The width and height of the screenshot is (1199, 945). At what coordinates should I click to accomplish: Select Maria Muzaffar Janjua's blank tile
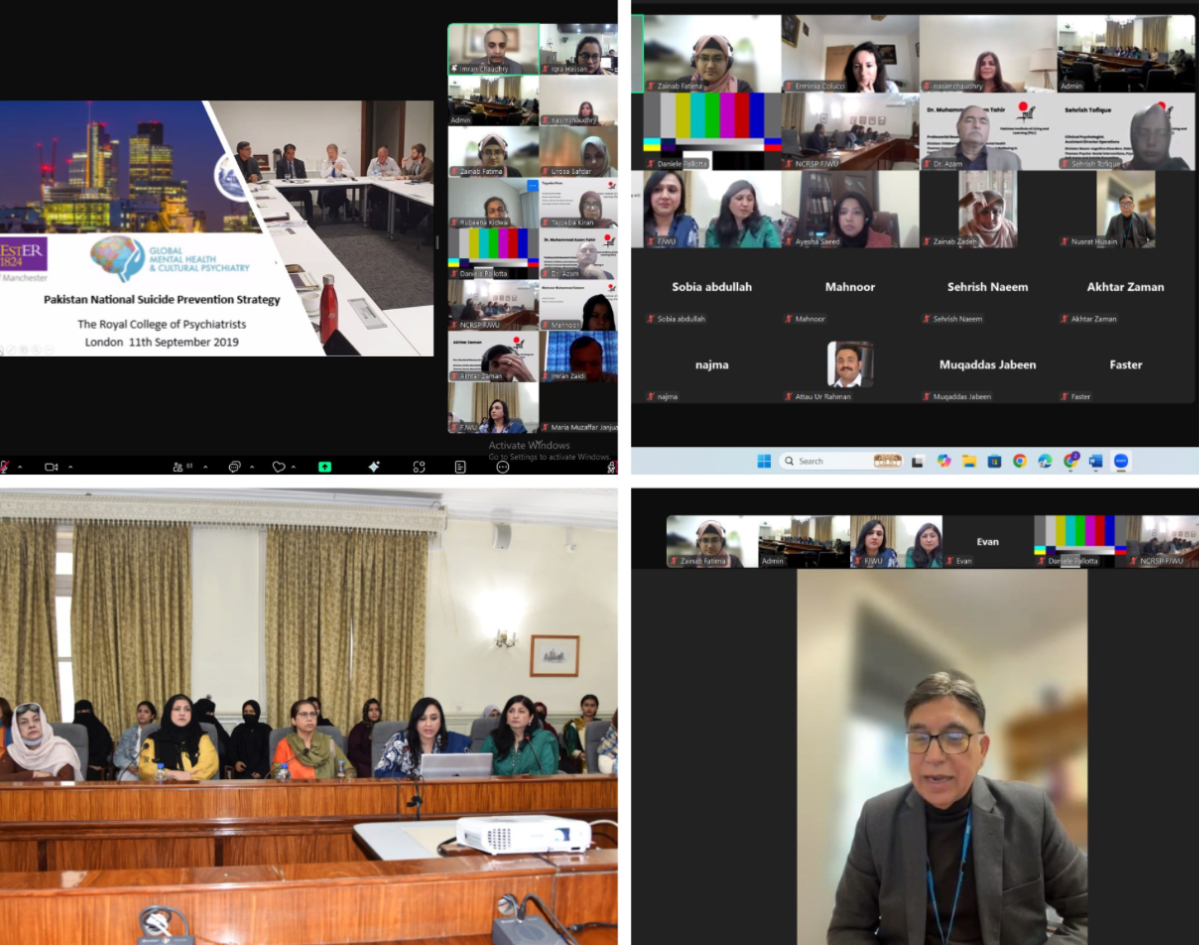(x=579, y=408)
